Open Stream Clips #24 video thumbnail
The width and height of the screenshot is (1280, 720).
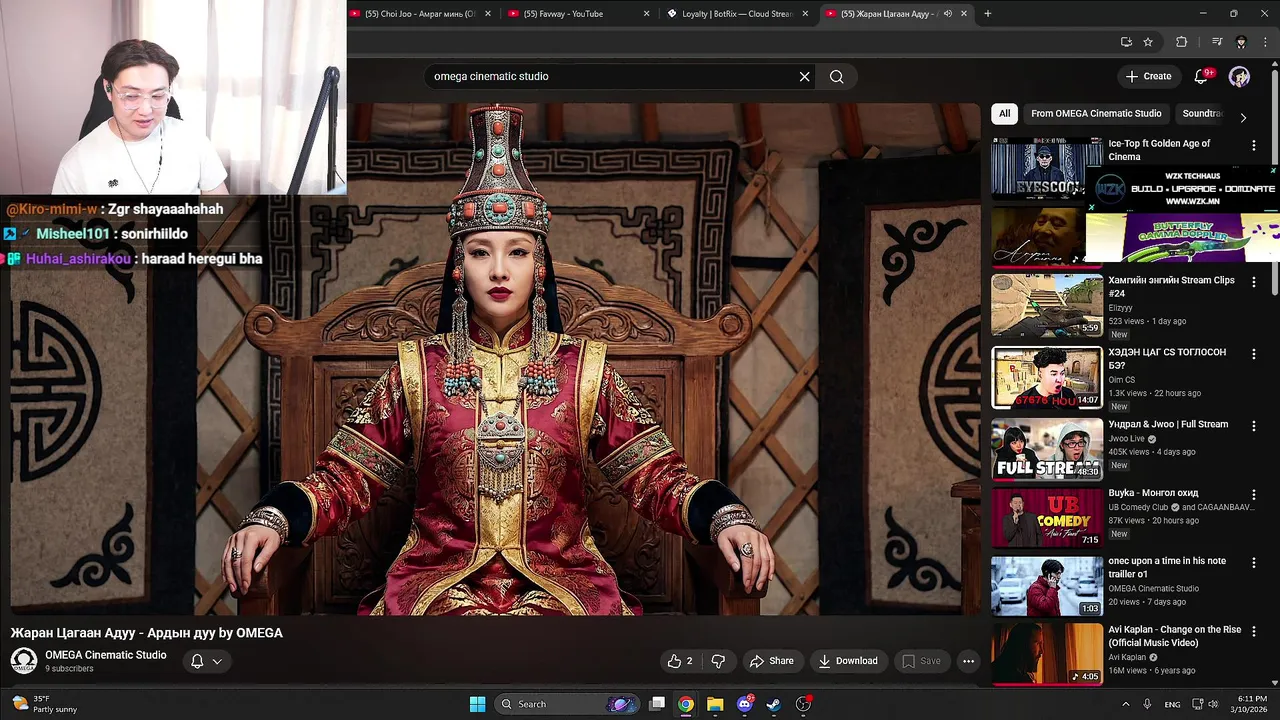tap(1047, 305)
